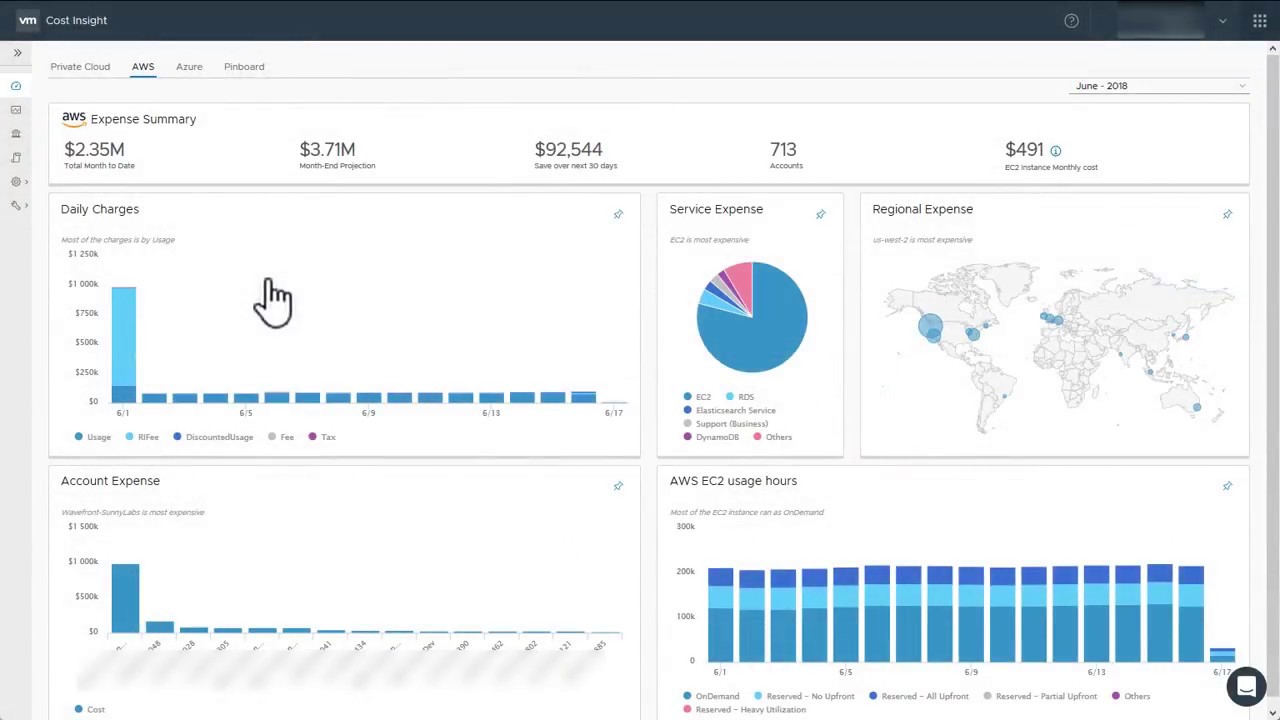Click the EC2 instance cost info icon
Viewport: 1280px width, 720px height.
(x=1055, y=151)
